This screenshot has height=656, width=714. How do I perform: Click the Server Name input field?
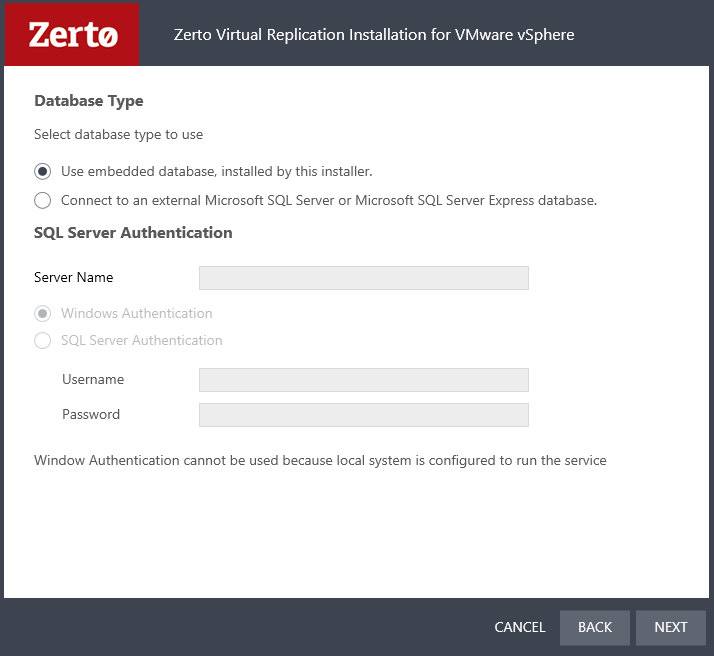tap(364, 278)
